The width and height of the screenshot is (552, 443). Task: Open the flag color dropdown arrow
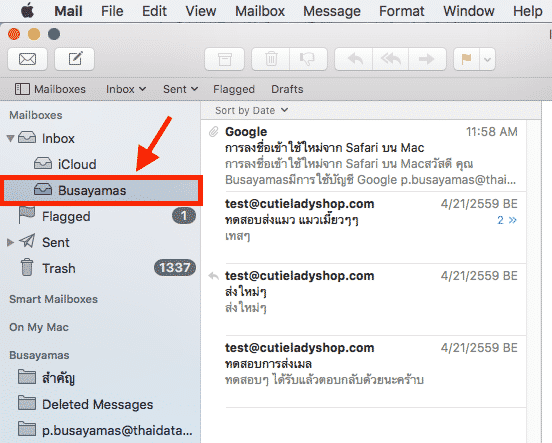(487, 59)
